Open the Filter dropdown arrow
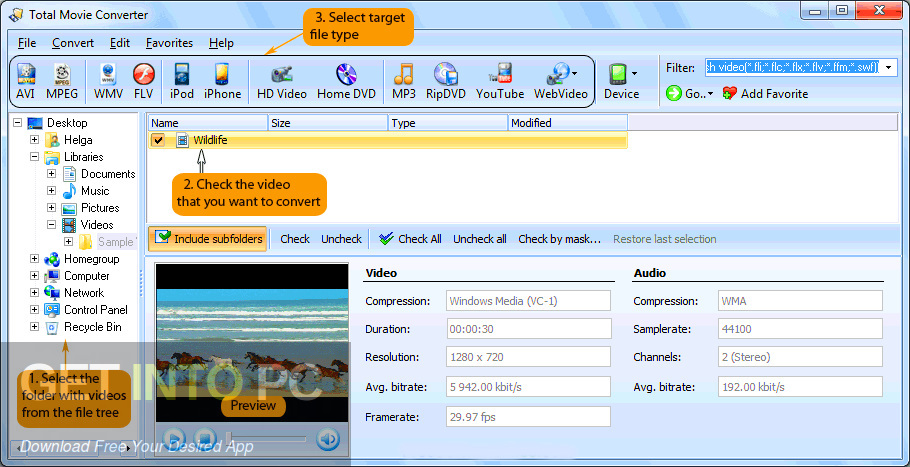The width and height of the screenshot is (910, 467). [x=889, y=68]
